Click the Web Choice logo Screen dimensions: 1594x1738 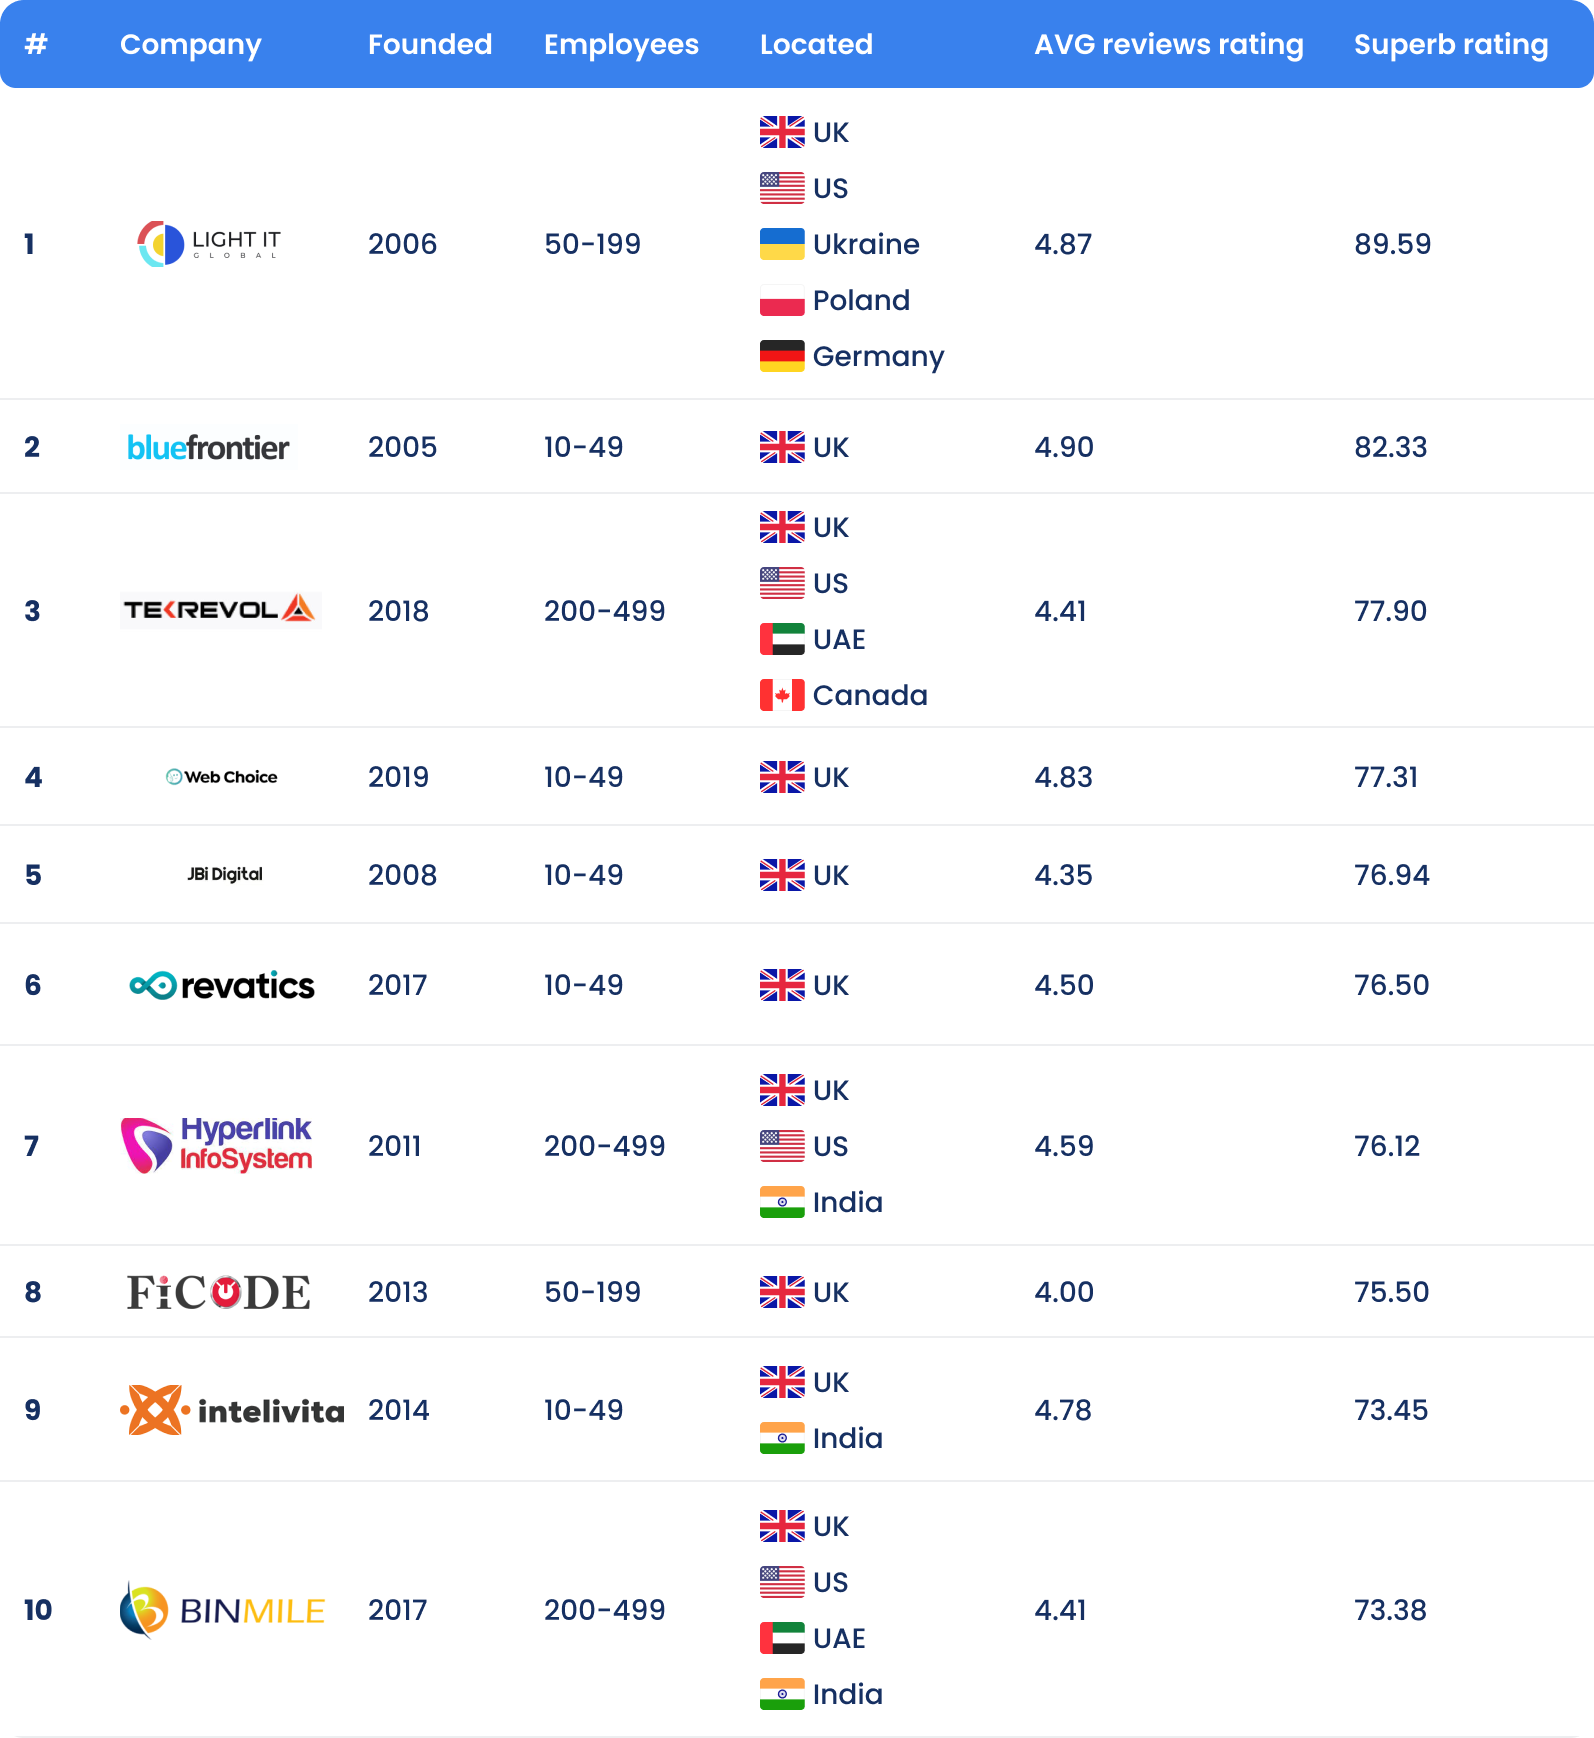coord(222,777)
